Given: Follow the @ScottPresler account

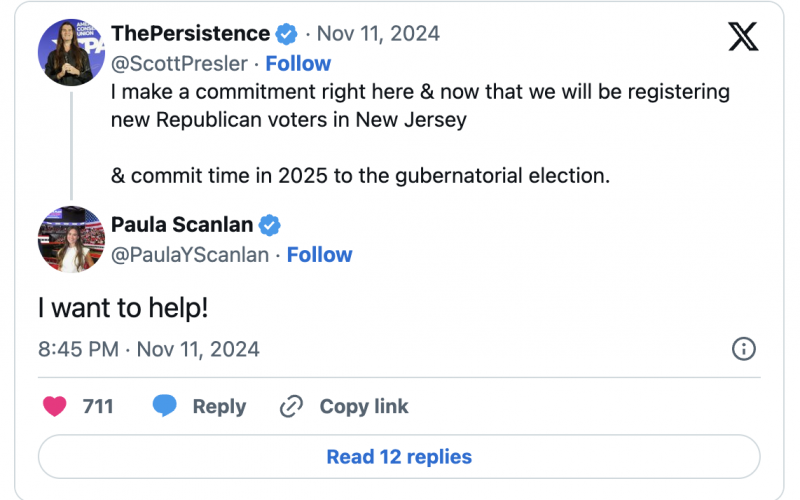Looking at the screenshot, I should point(298,64).
